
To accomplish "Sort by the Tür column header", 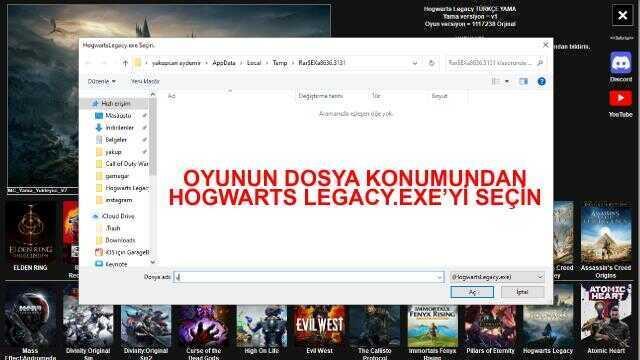I will (x=376, y=96).
